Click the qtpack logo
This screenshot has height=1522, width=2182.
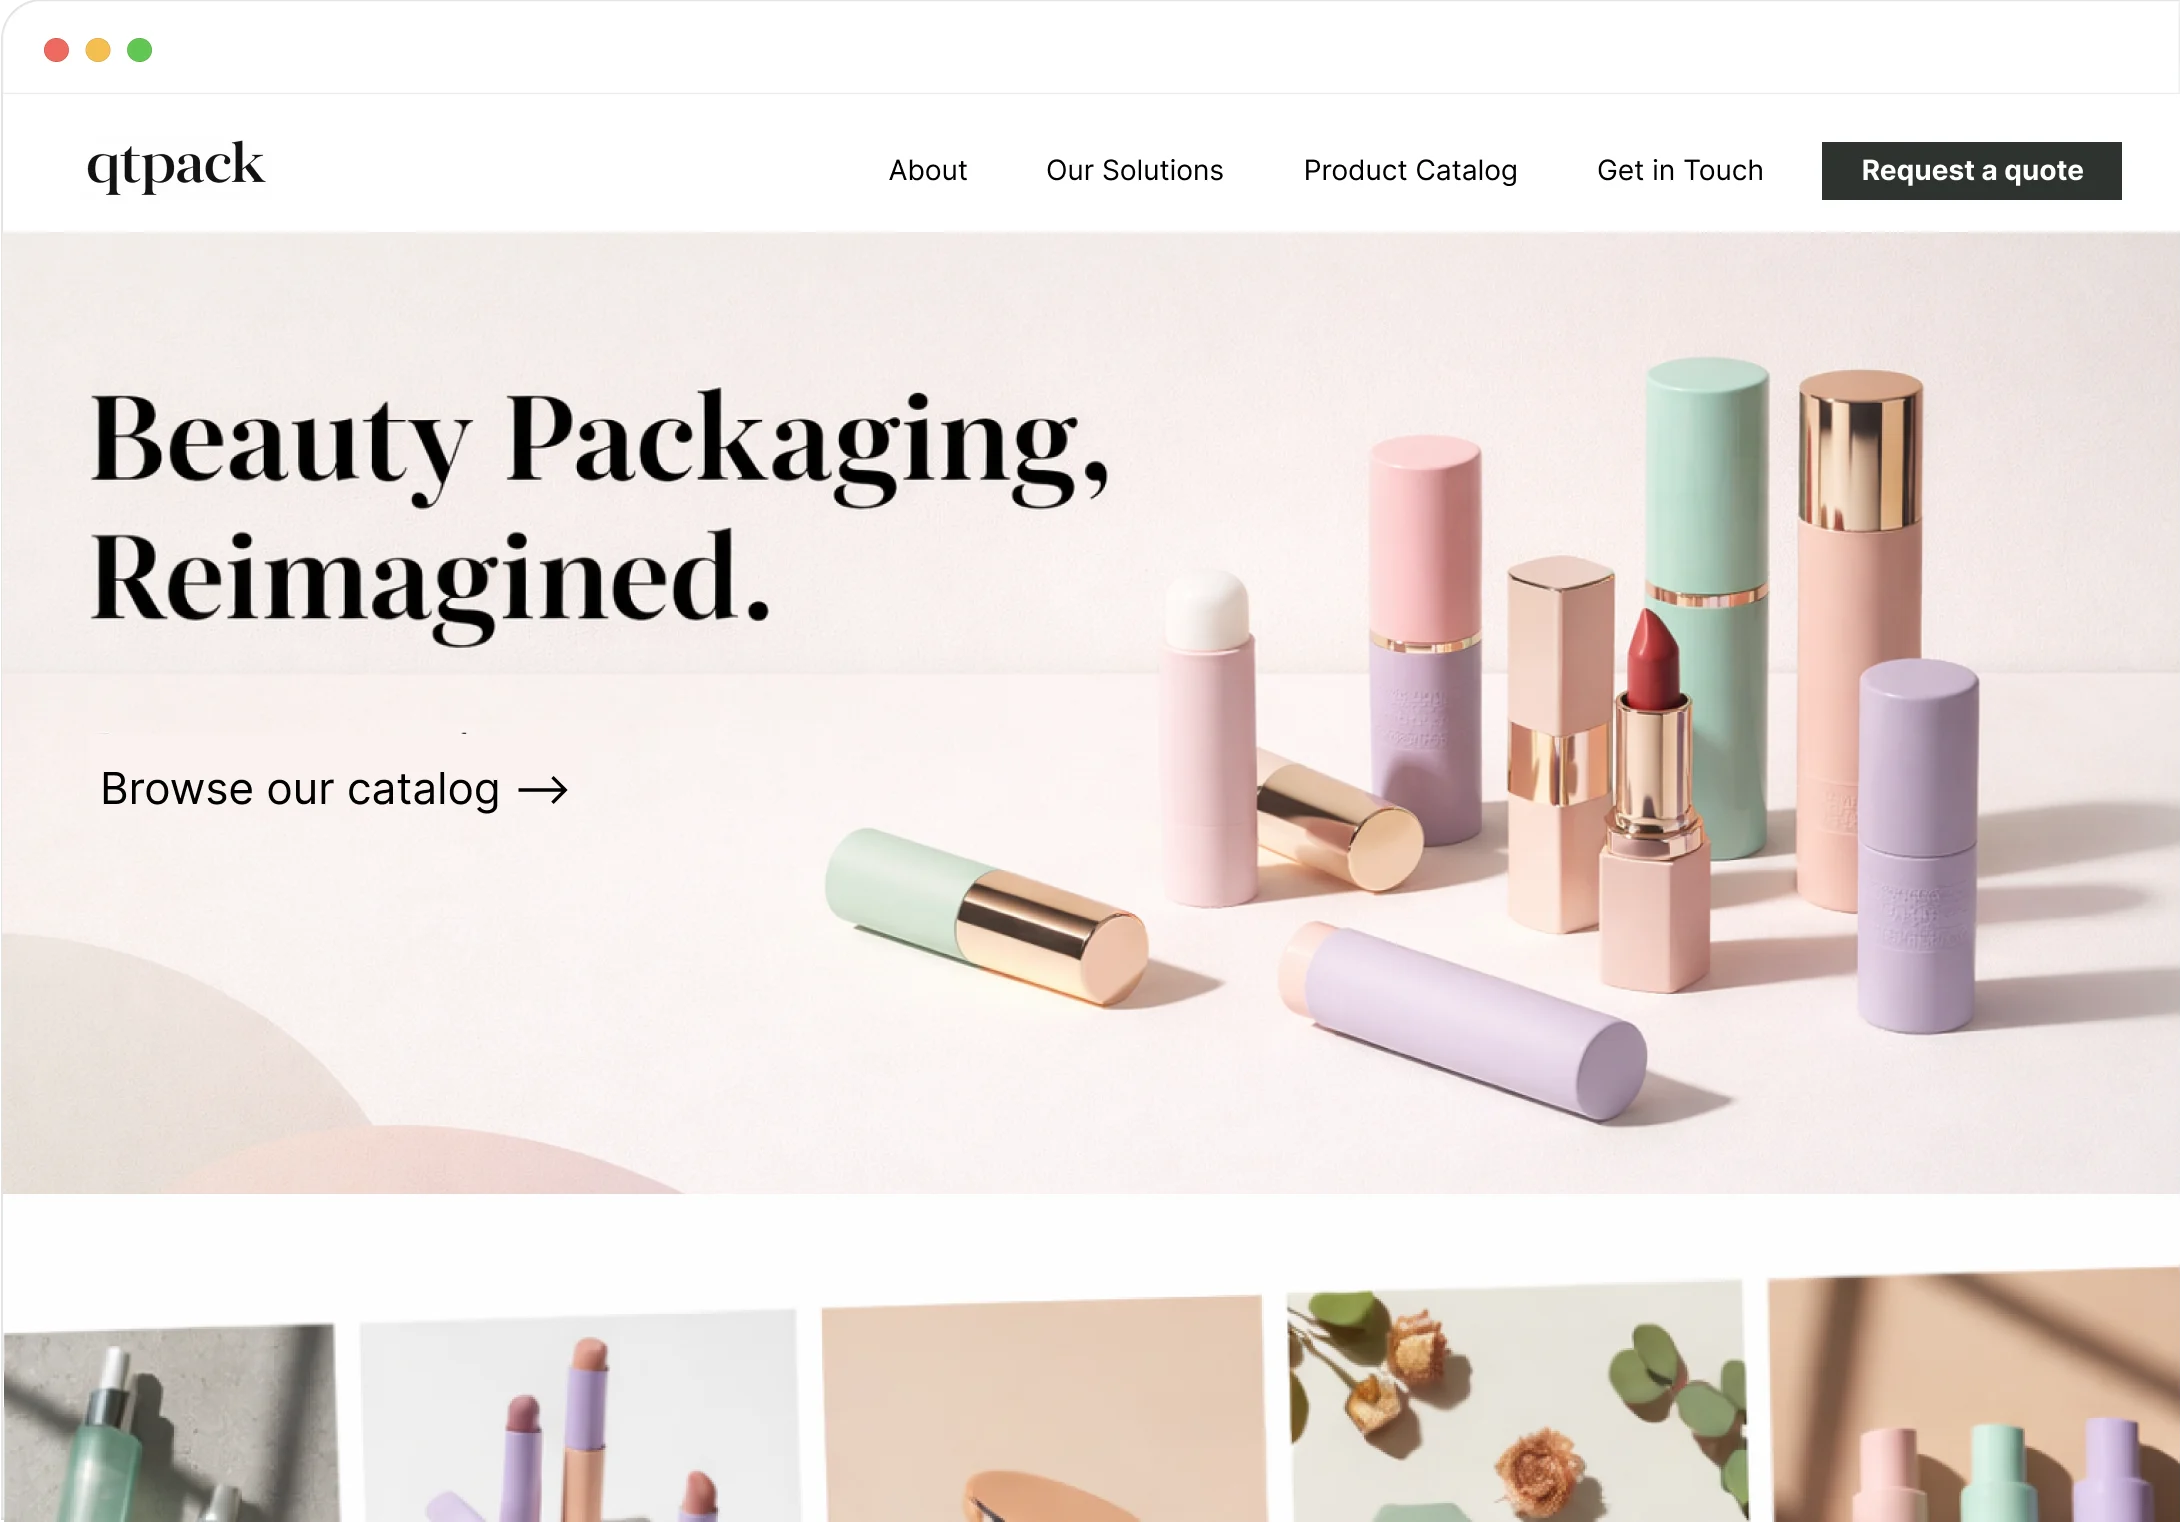pyautogui.click(x=176, y=165)
